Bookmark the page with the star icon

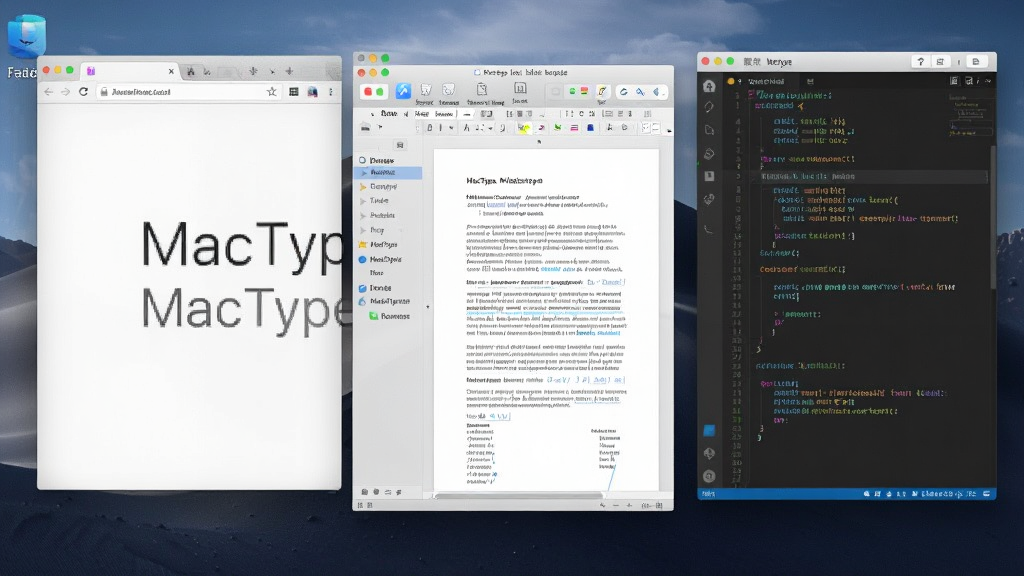pyautogui.click(x=272, y=92)
